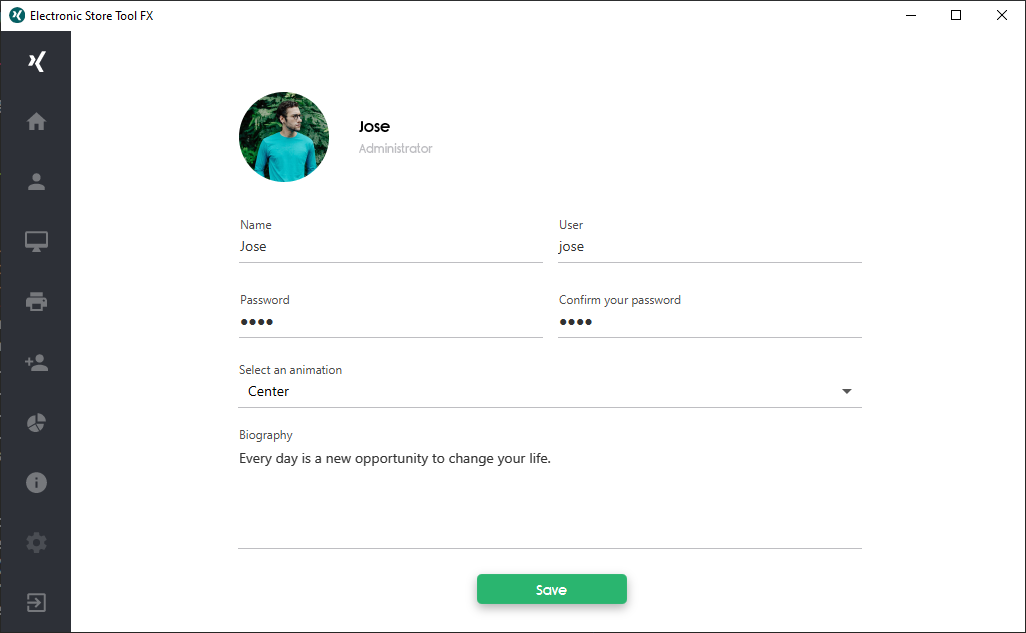
Task: Select the printer icon in sidebar
Action: tap(36, 302)
